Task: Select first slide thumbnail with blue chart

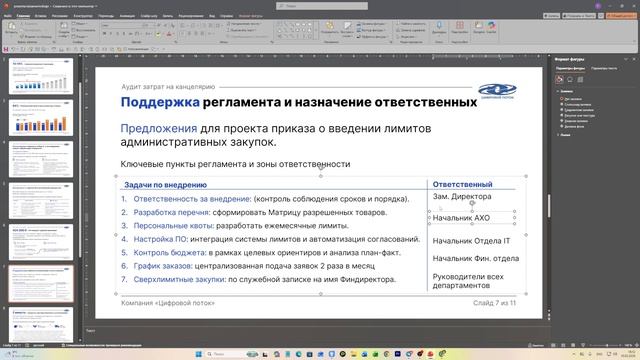Action: (41, 76)
